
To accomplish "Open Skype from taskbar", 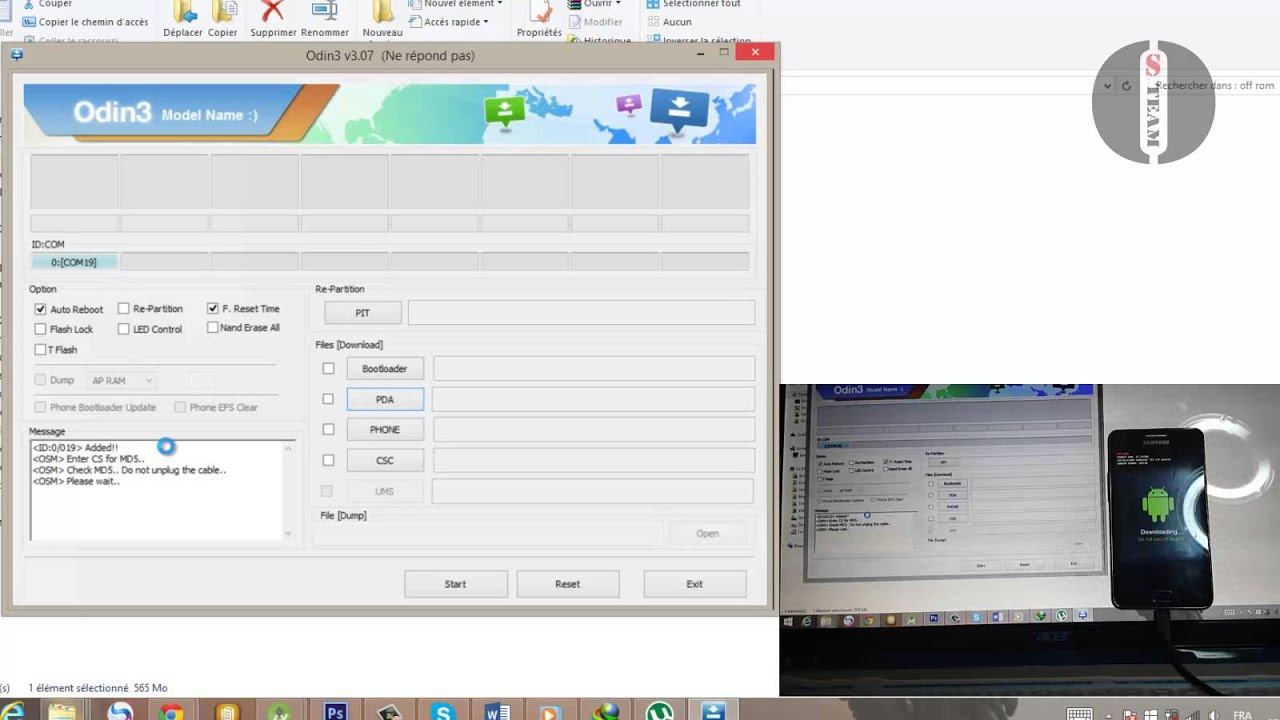I will (443, 712).
